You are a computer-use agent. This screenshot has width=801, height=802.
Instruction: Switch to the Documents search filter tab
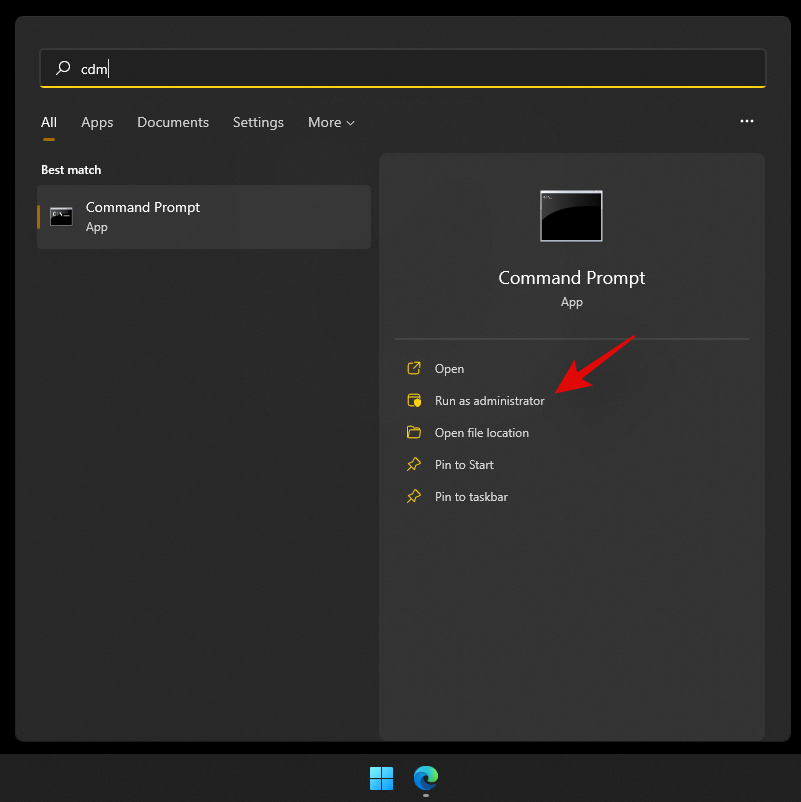172,122
